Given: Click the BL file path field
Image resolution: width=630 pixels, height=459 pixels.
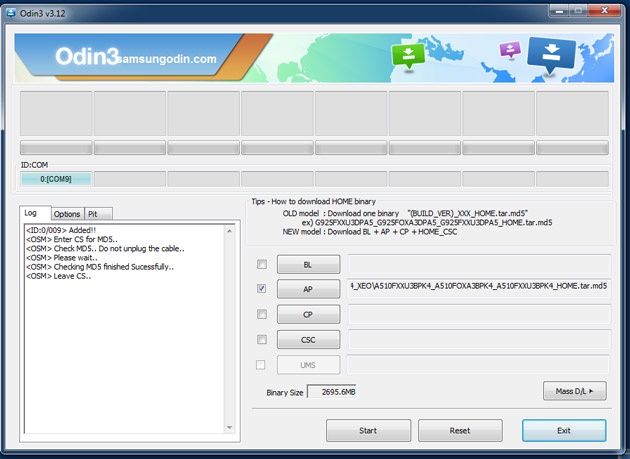Looking at the screenshot, I should tap(479, 264).
